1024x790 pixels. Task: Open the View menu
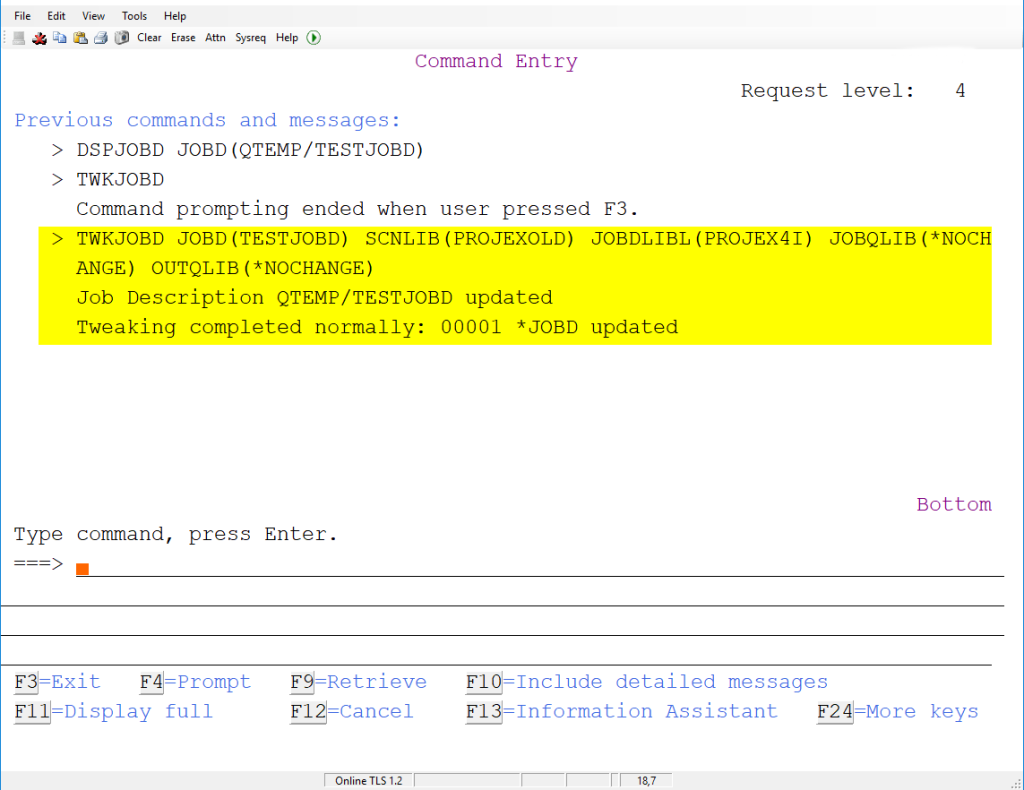tap(93, 16)
